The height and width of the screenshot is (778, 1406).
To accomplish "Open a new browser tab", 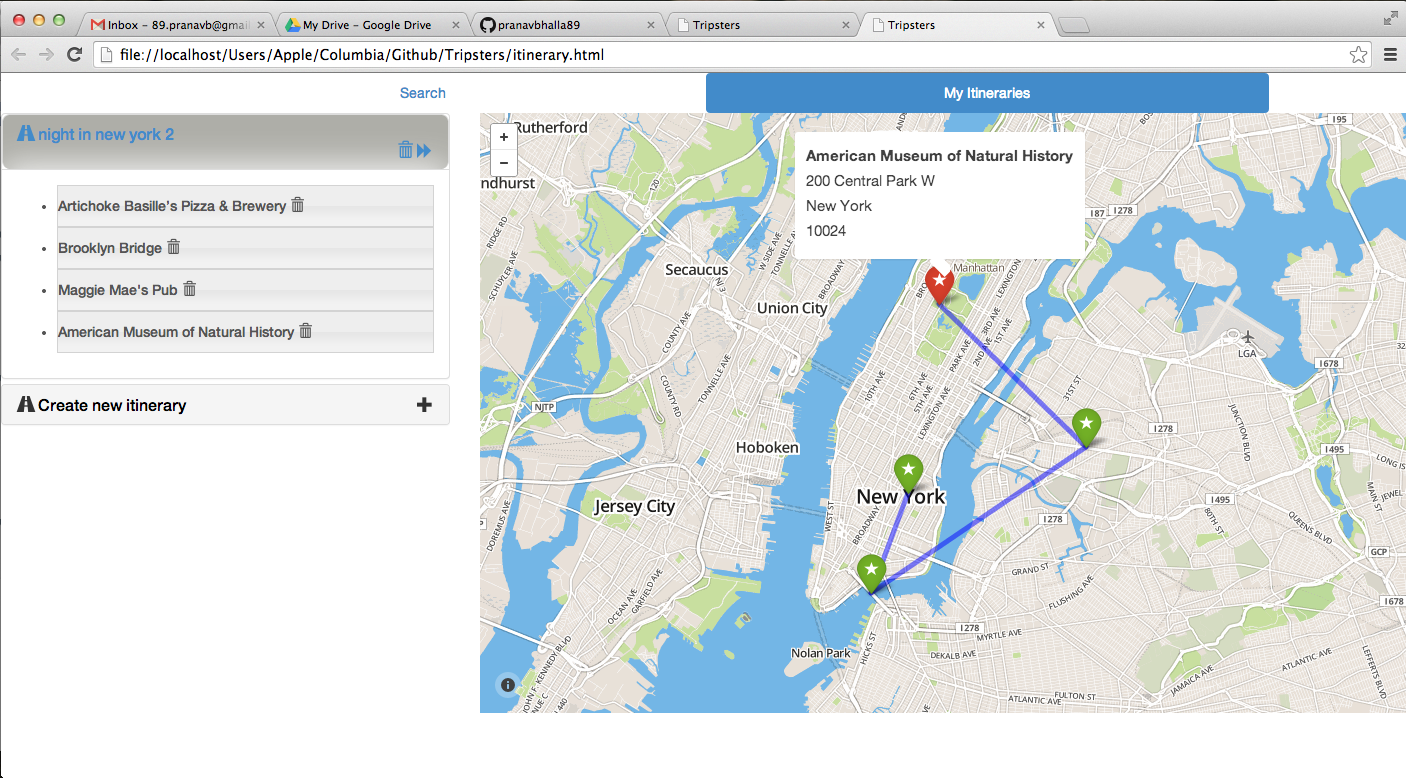I will click(x=1073, y=25).
